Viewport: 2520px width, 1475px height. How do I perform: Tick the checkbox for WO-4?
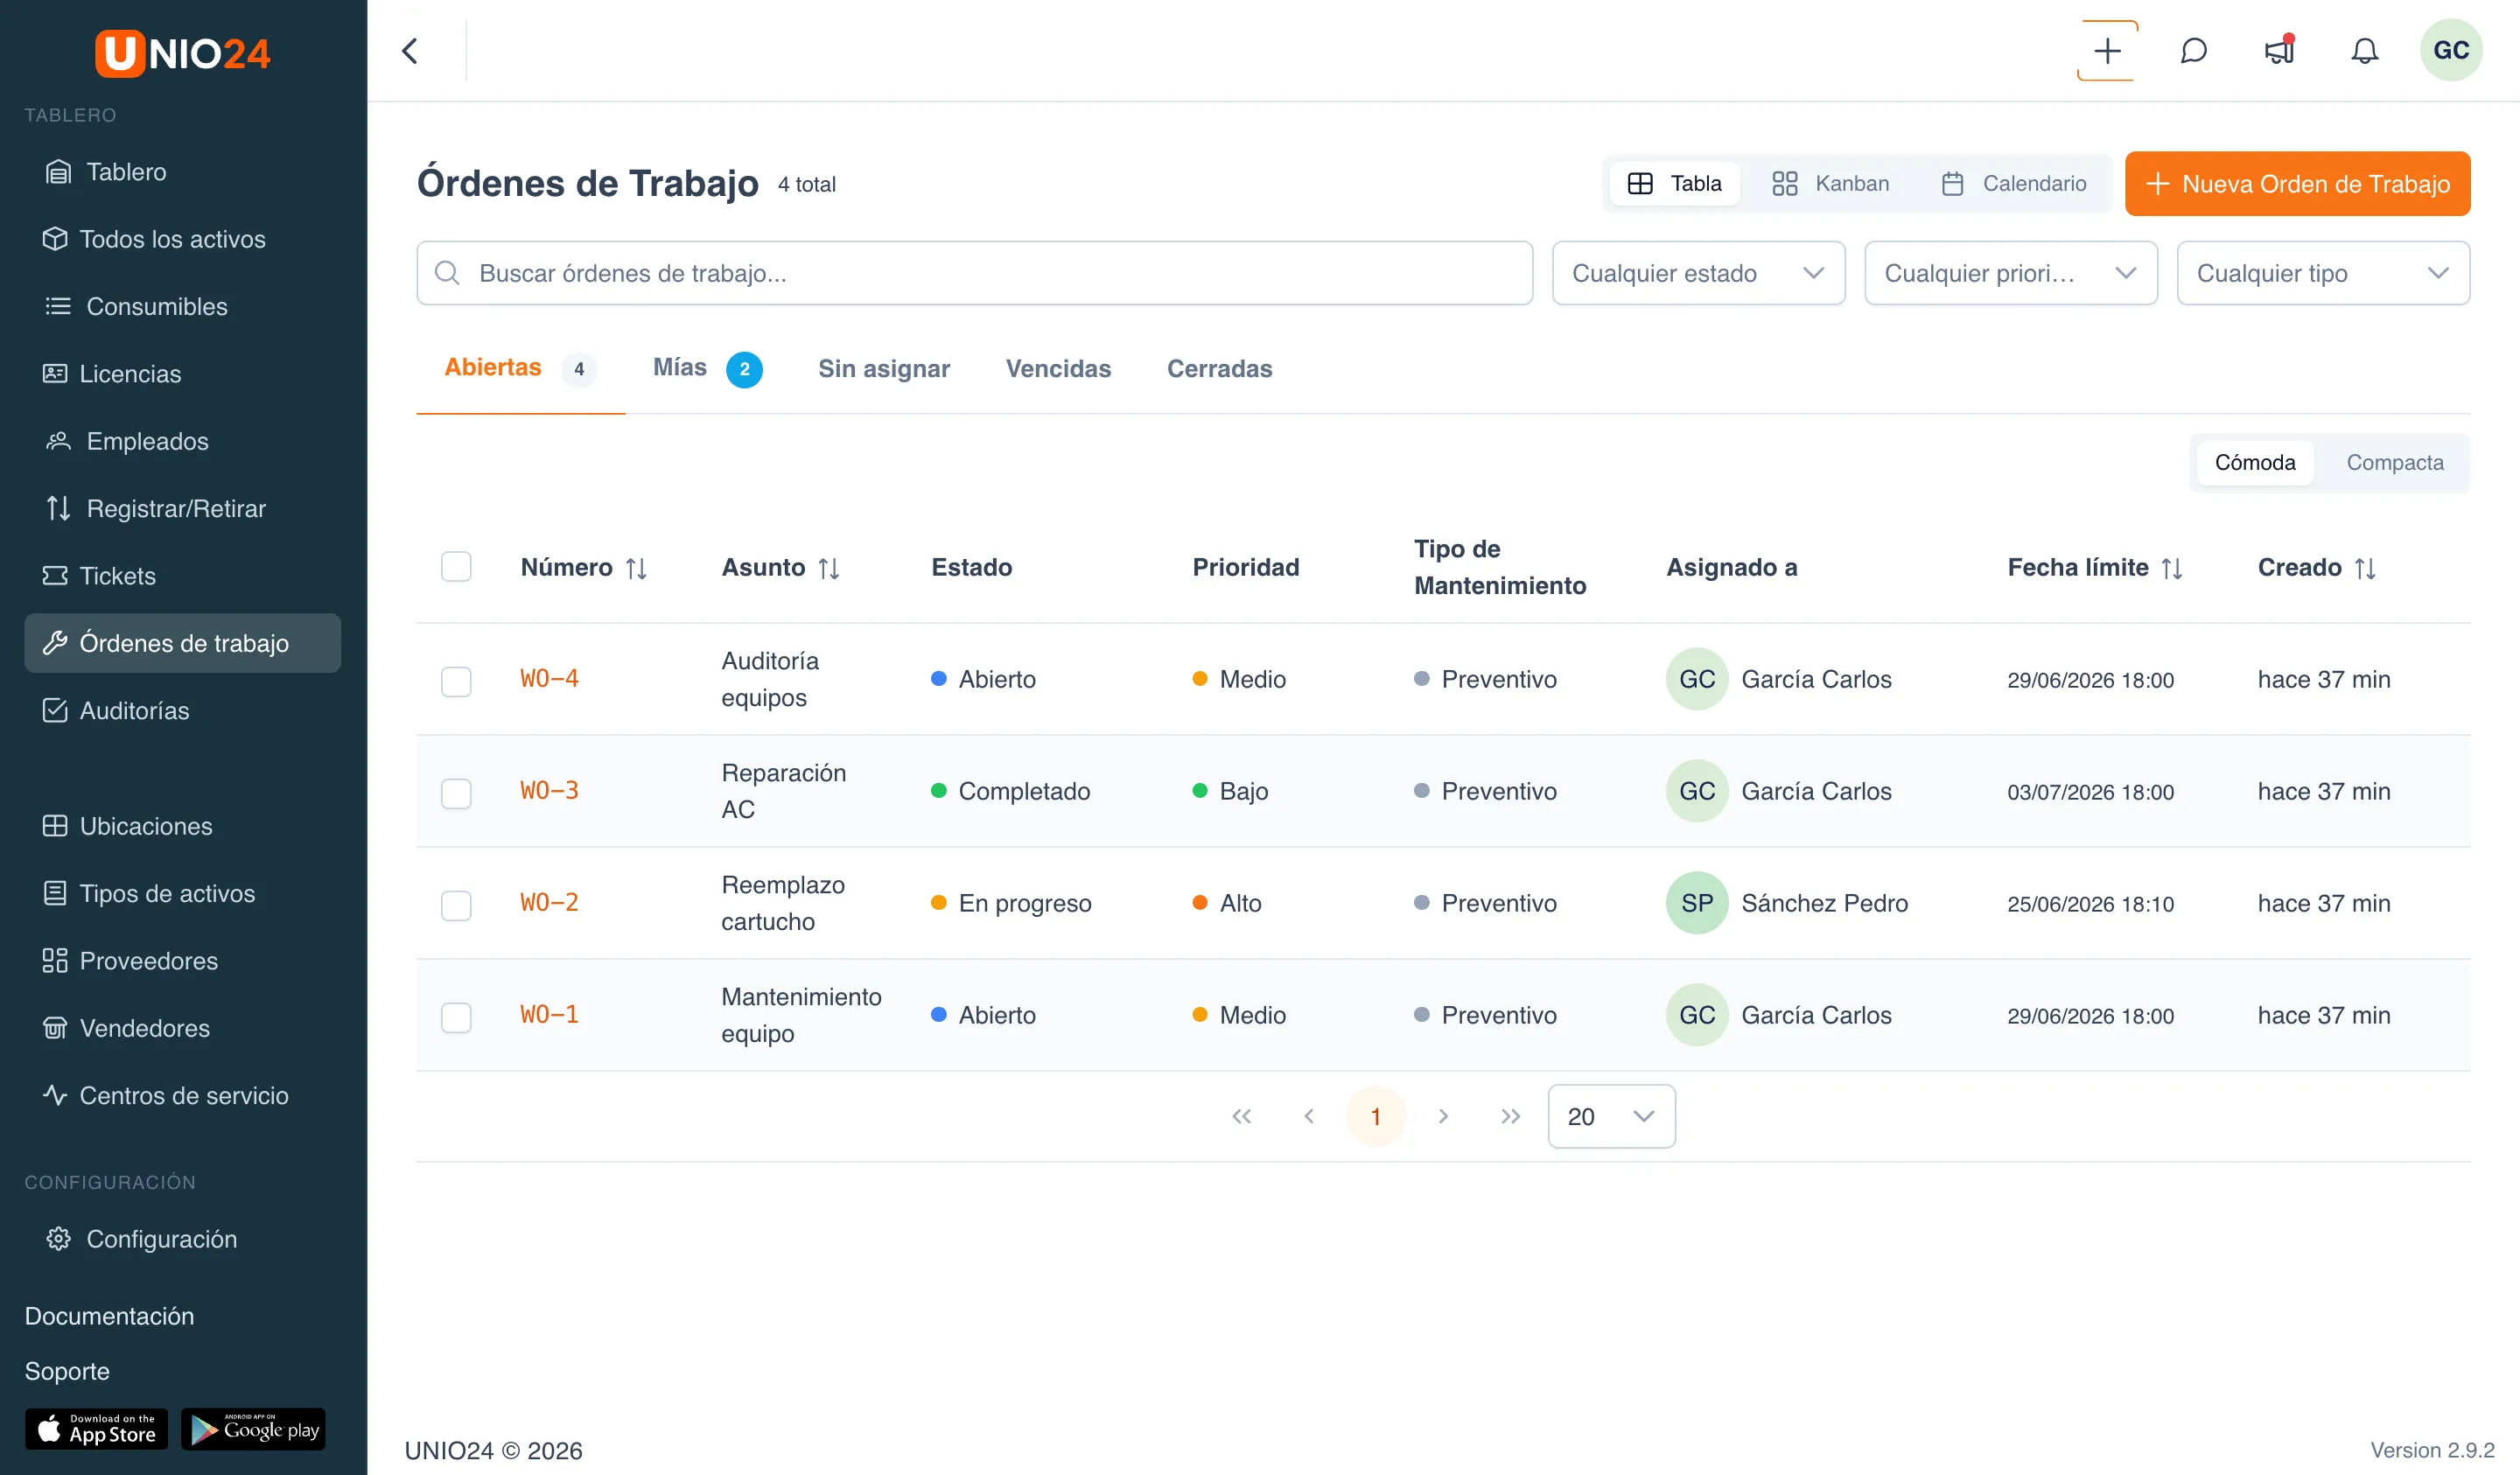456,681
